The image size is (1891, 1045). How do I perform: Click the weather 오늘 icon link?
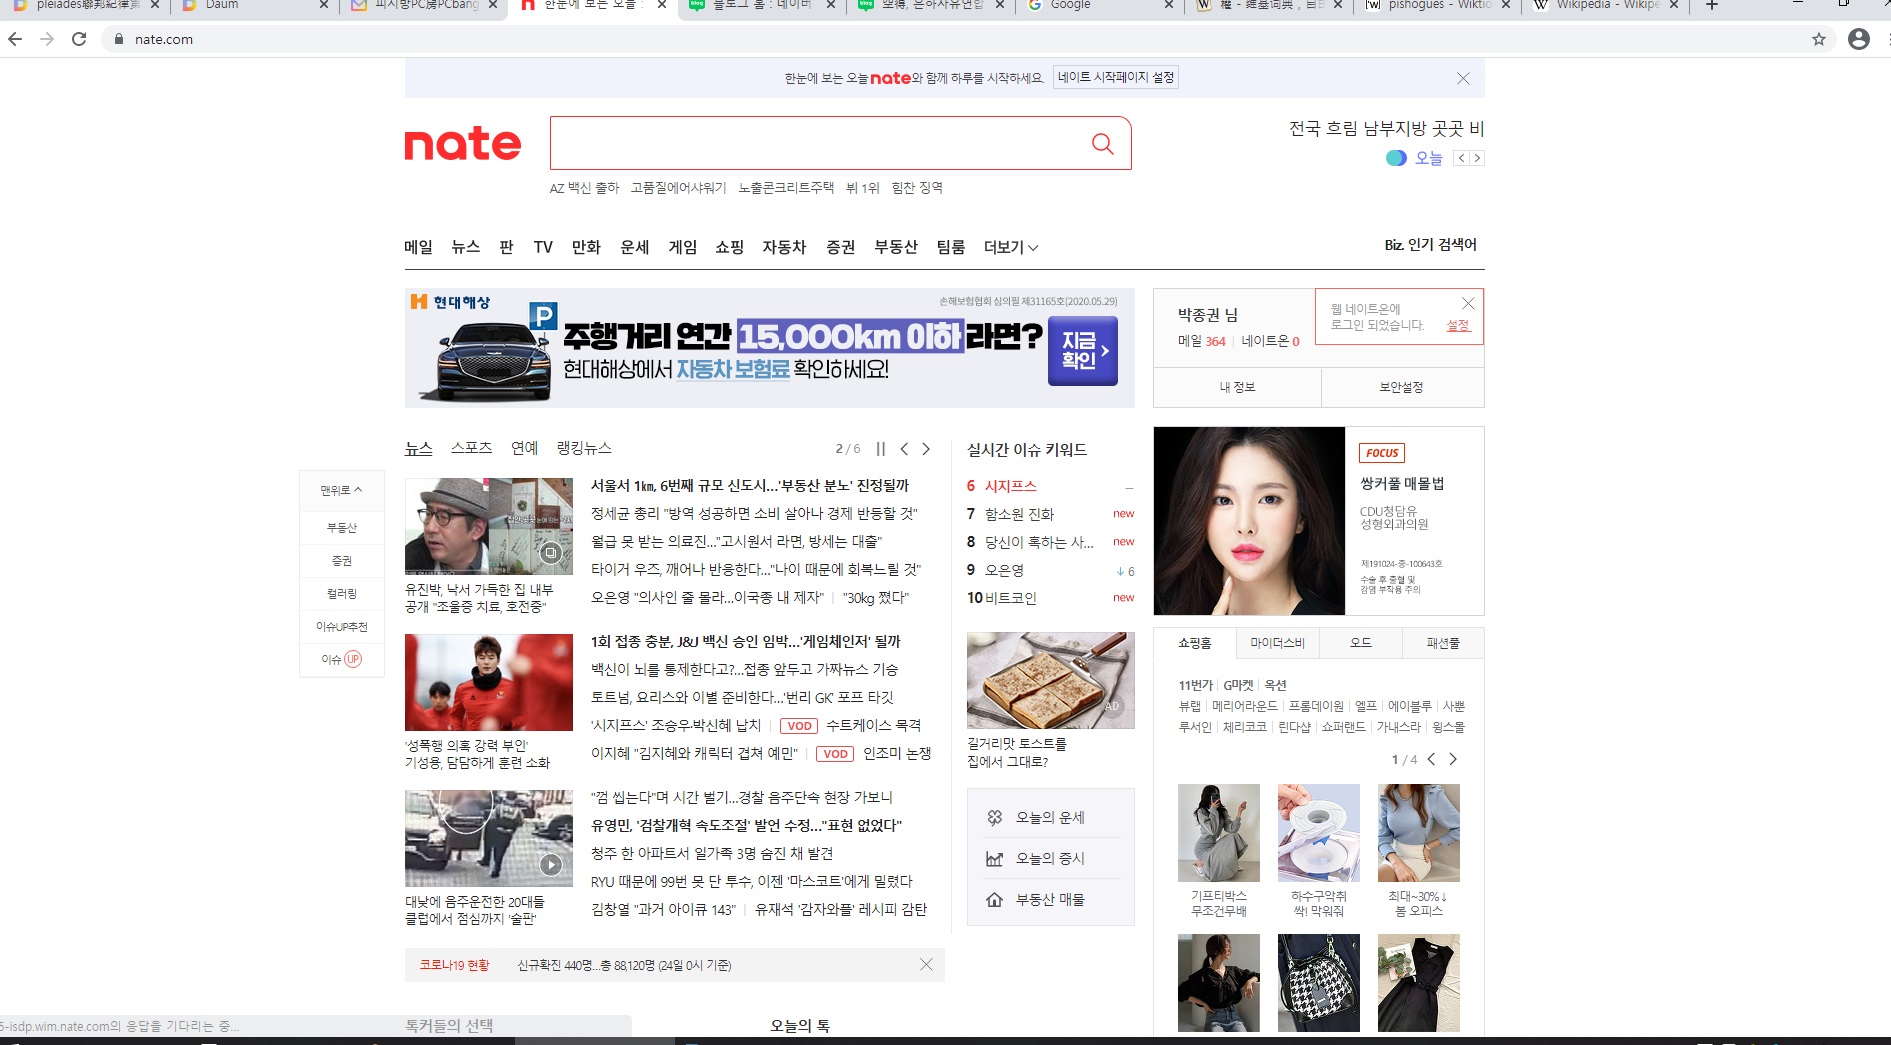click(1414, 158)
